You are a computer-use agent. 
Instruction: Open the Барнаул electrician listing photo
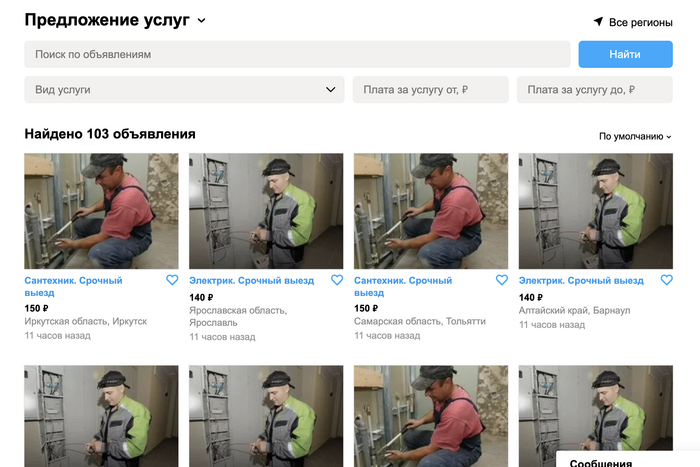[595, 211]
